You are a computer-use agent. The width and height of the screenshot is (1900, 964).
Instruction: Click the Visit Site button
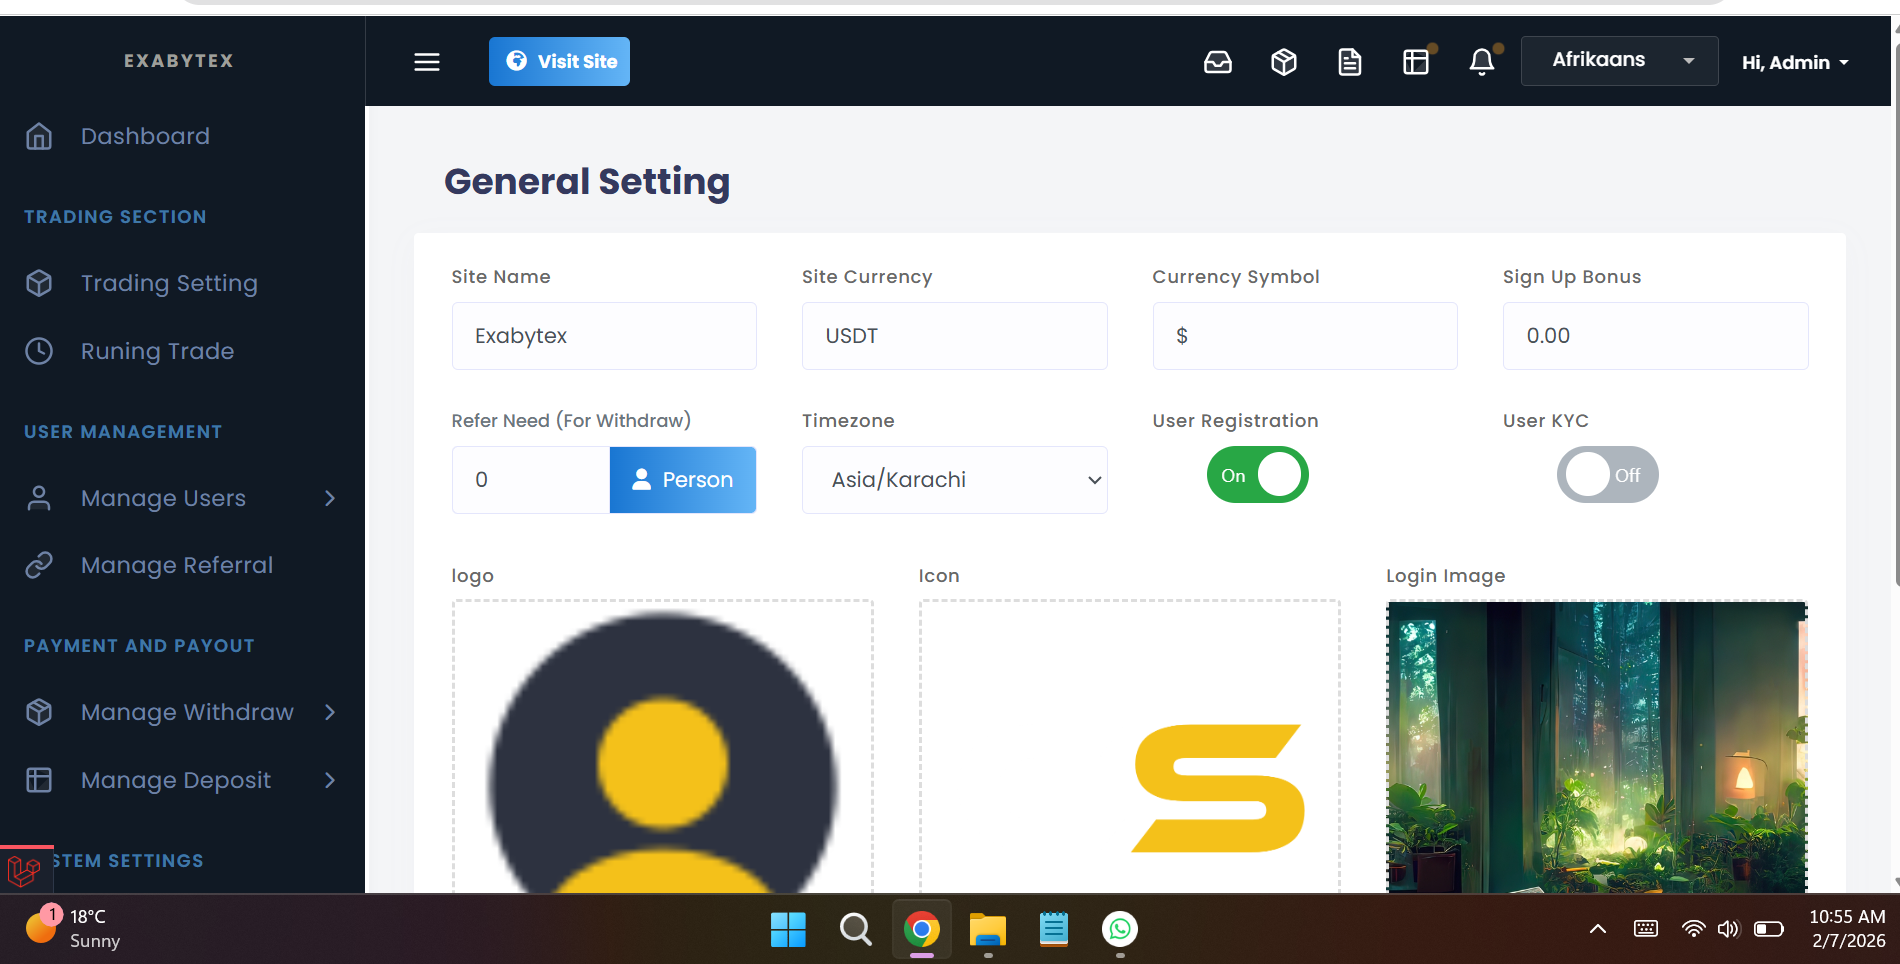pos(559,62)
